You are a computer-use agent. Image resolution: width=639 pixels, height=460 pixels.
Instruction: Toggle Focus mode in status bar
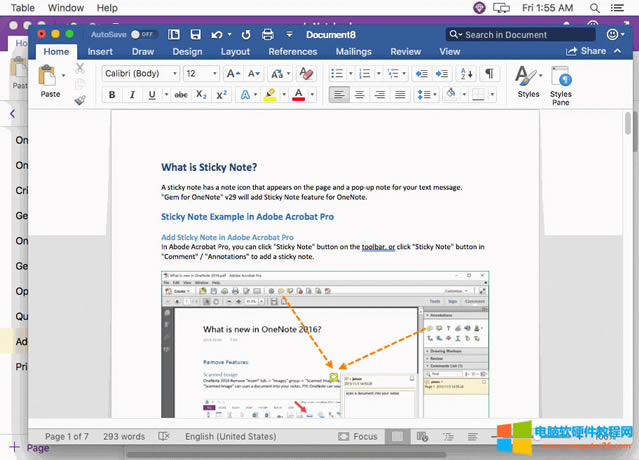coord(359,436)
